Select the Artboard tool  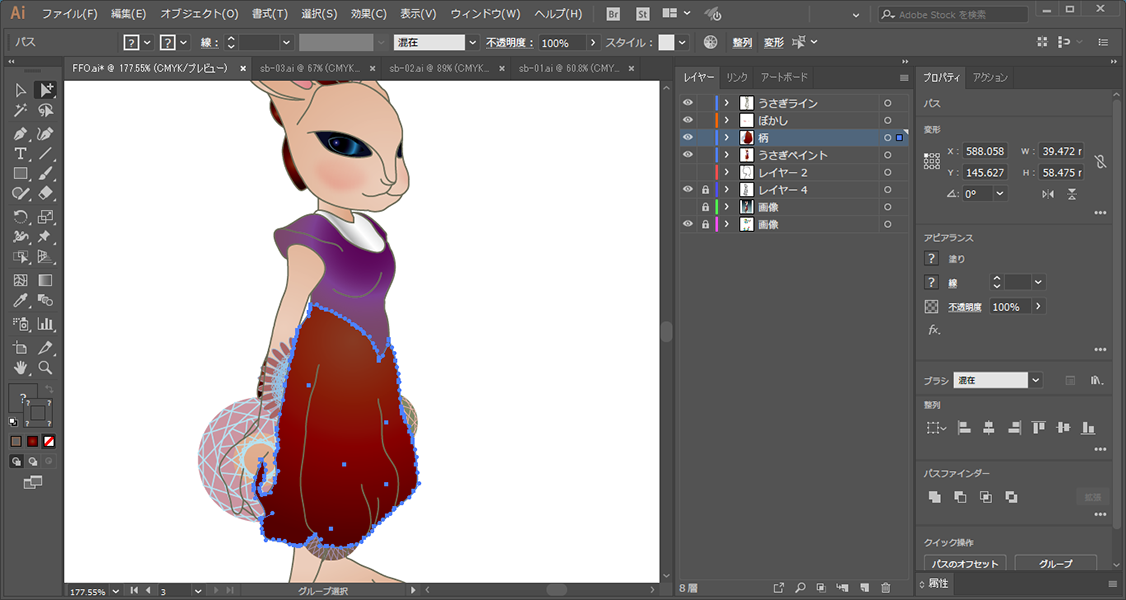point(20,348)
